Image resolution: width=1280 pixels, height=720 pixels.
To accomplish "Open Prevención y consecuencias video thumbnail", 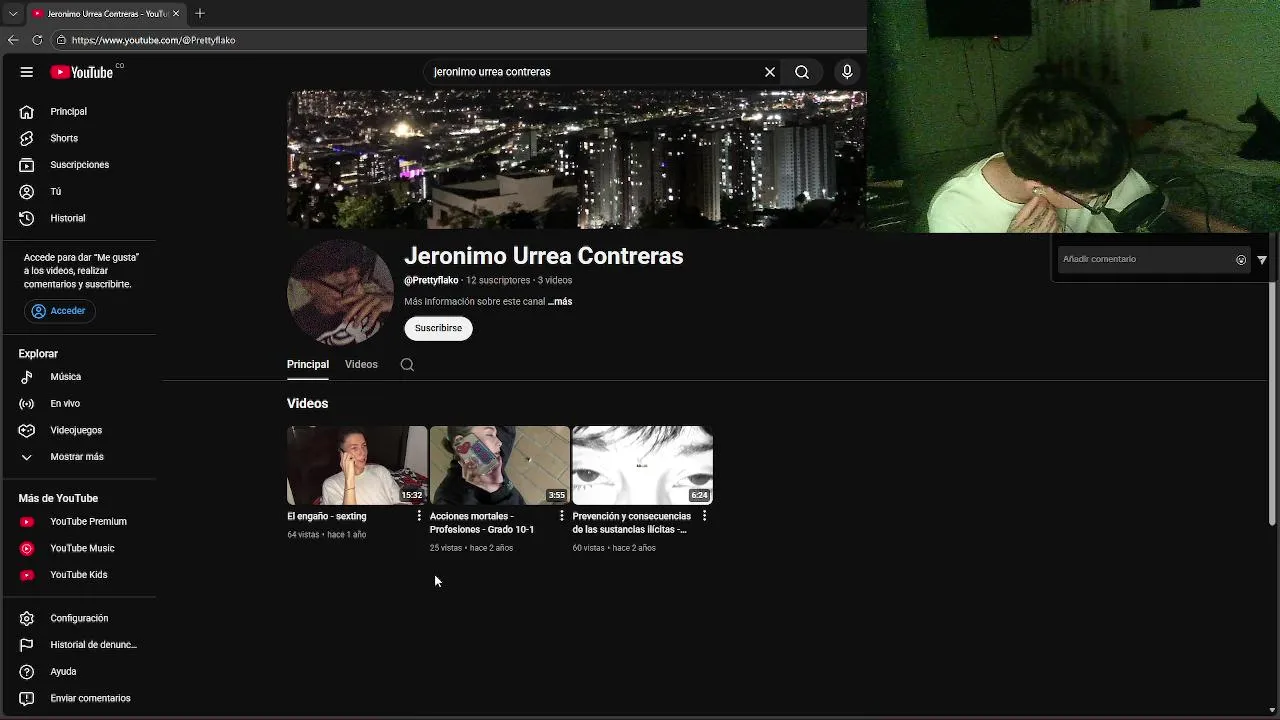I will (642, 465).
